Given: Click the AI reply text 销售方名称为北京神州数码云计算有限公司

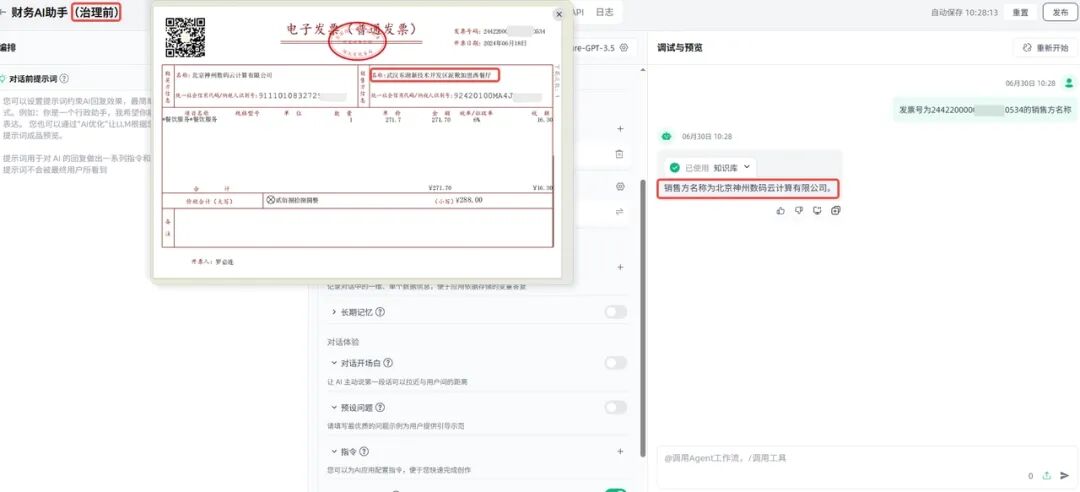Looking at the screenshot, I should [747, 187].
